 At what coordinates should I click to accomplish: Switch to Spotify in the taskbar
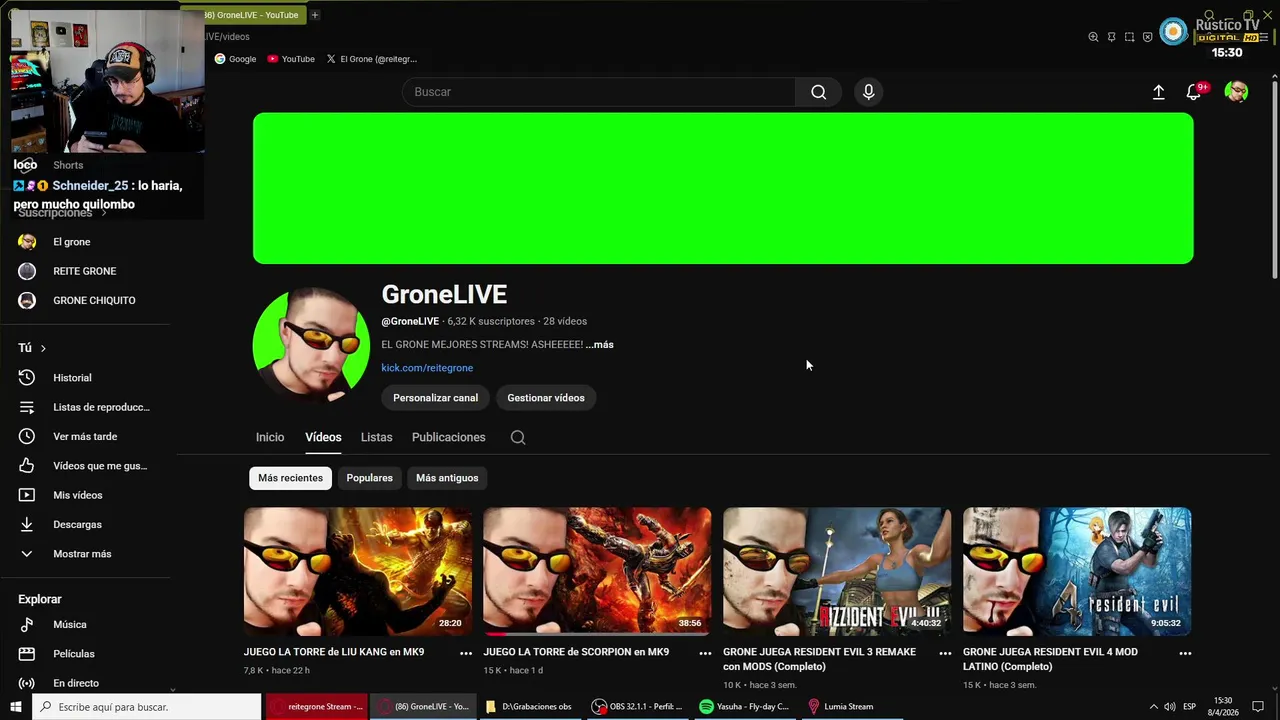click(745, 707)
